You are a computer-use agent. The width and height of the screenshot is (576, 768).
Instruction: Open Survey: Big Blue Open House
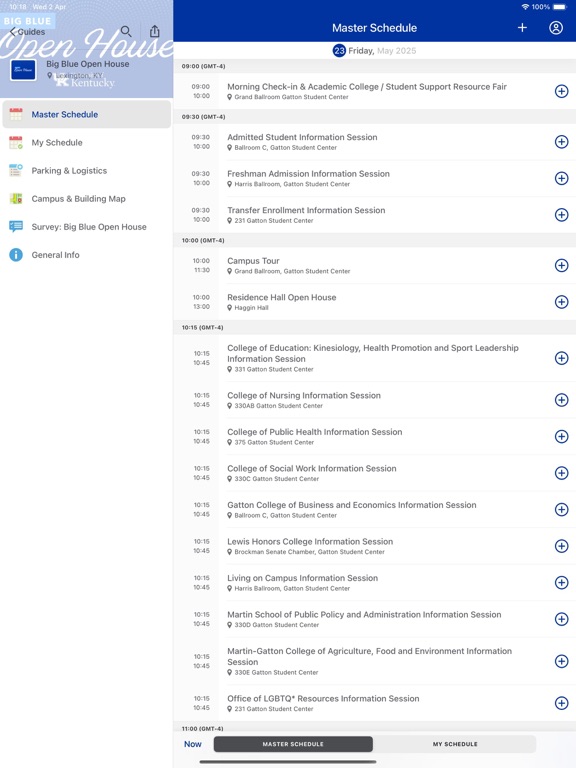pos(87,227)
